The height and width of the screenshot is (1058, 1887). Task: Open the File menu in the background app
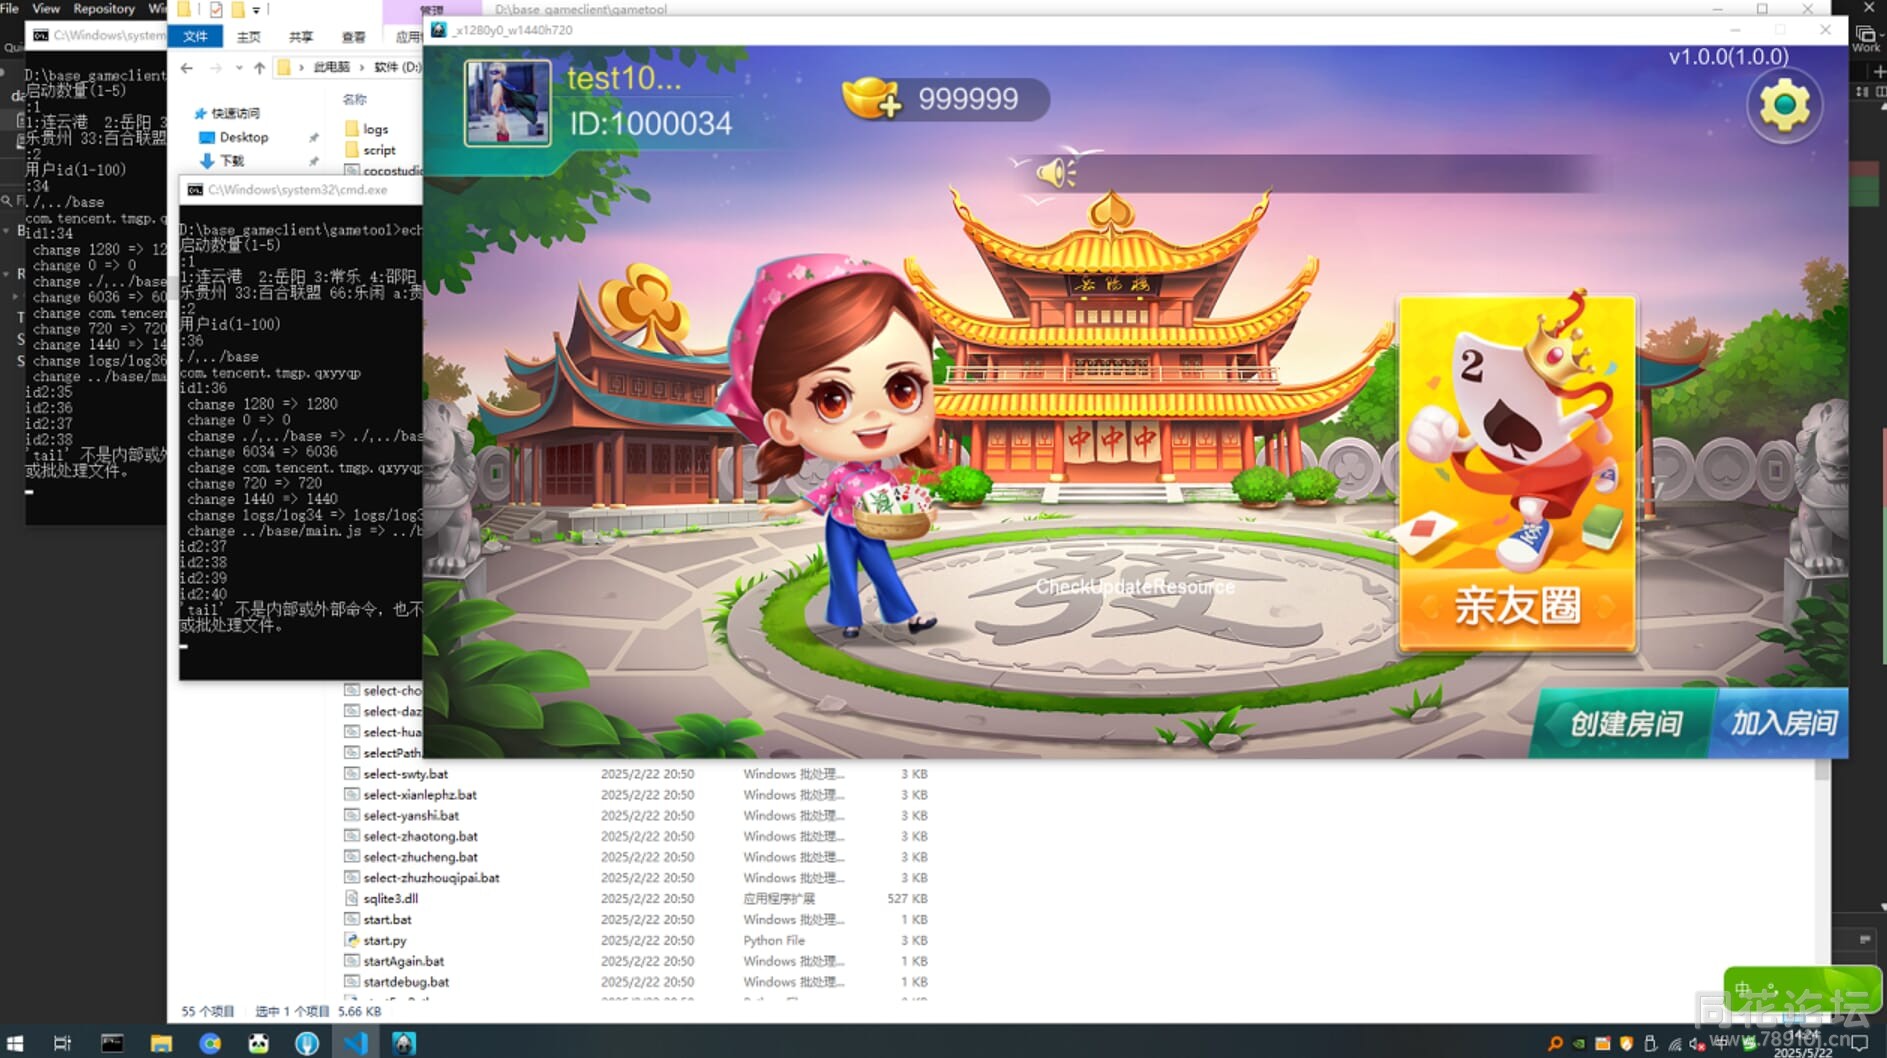pos(10,8)
